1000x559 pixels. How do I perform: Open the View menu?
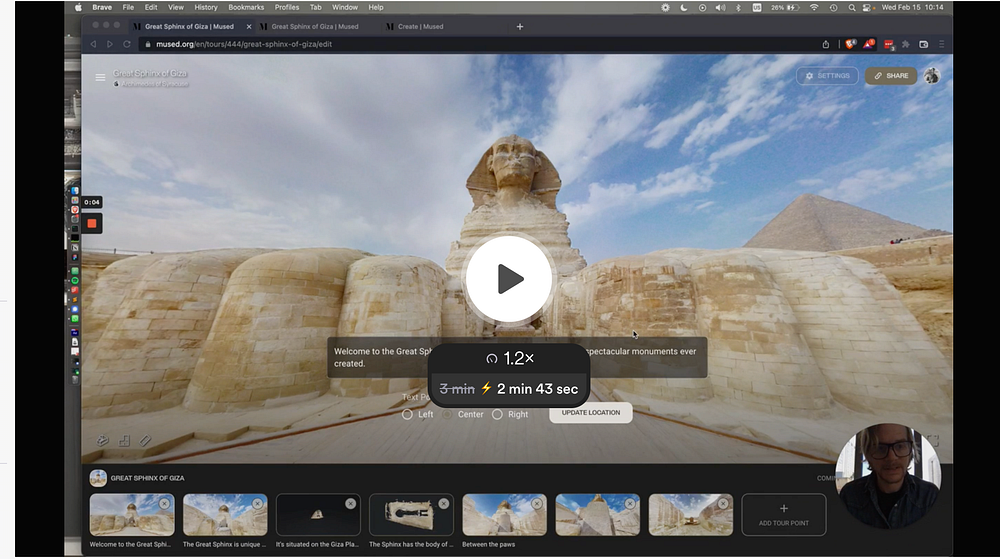(176, 8)
